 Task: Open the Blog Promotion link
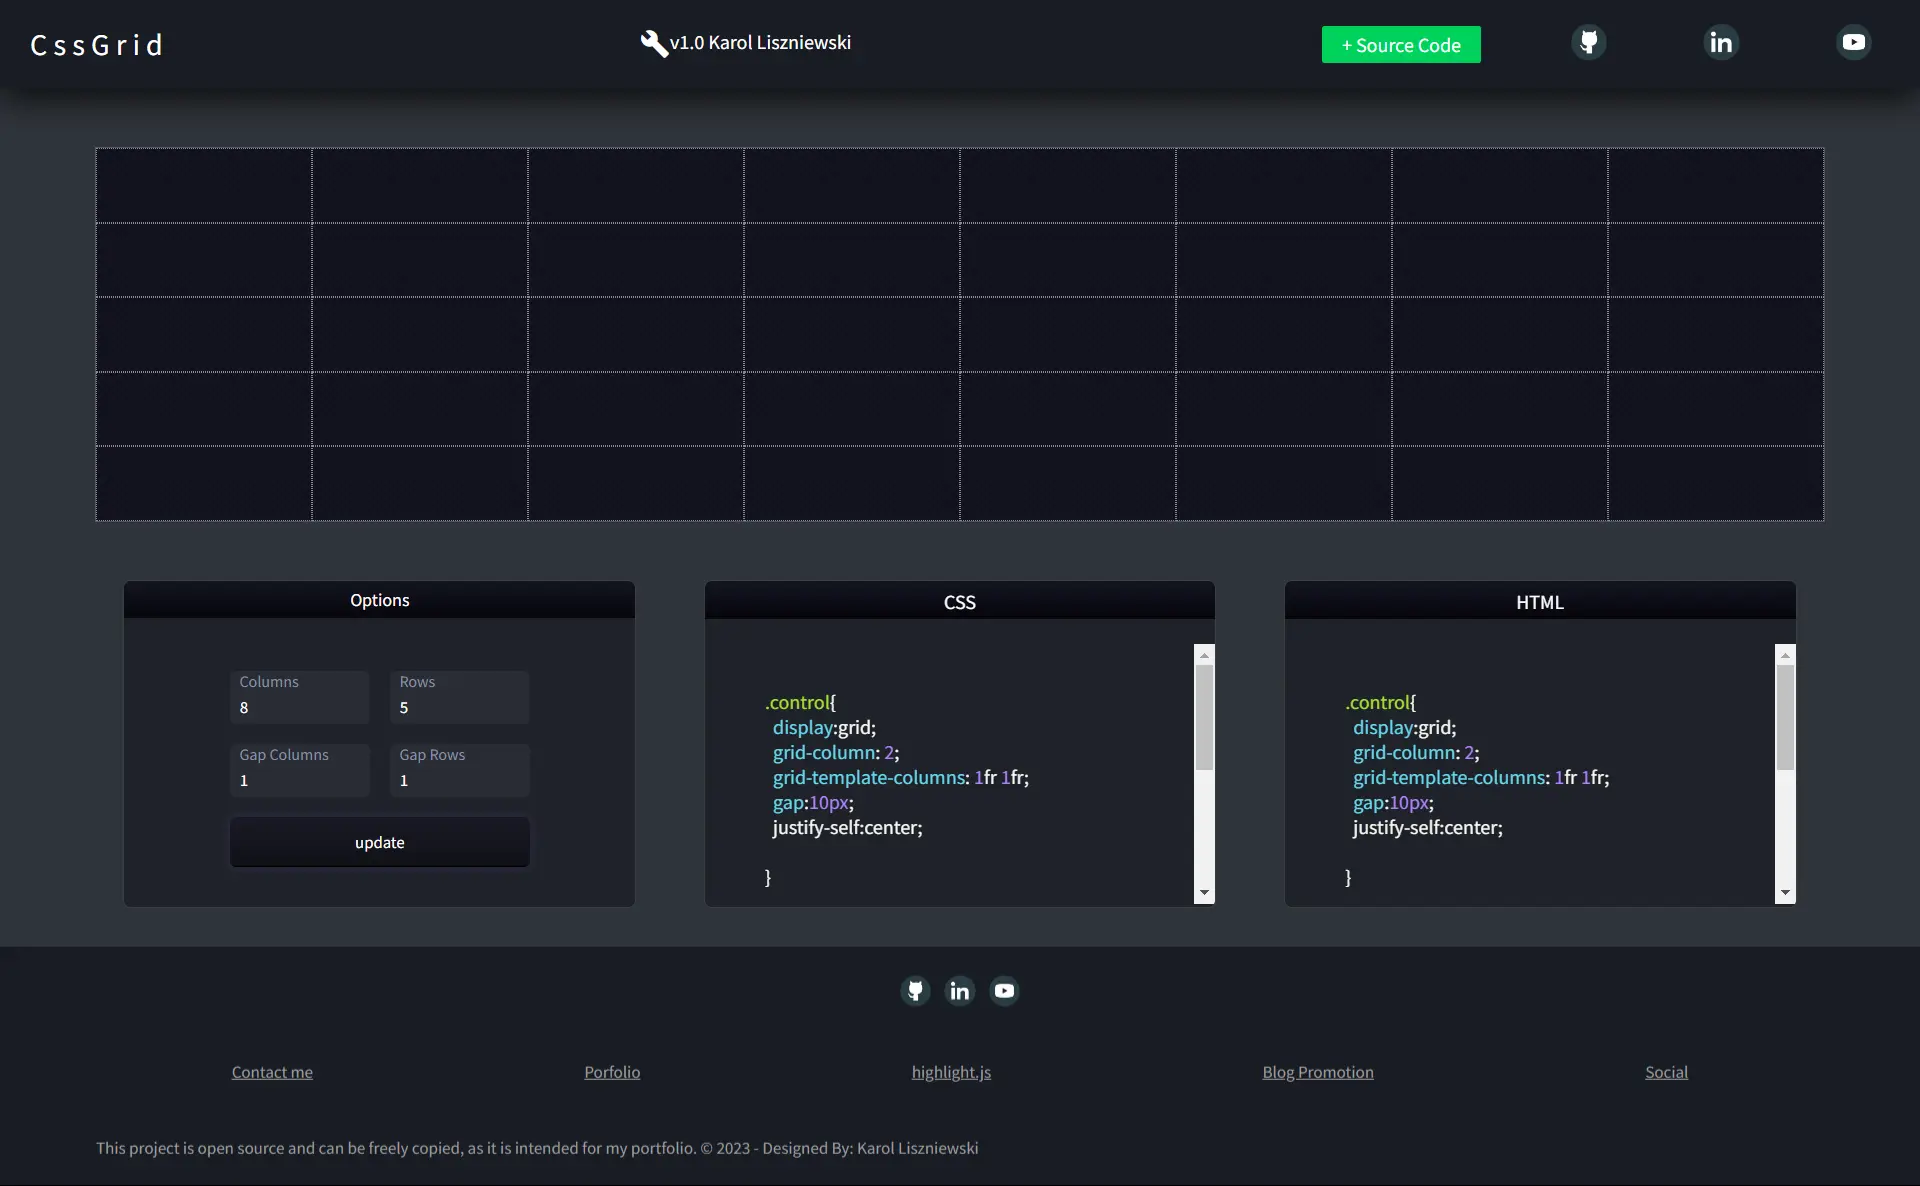1318,1072
